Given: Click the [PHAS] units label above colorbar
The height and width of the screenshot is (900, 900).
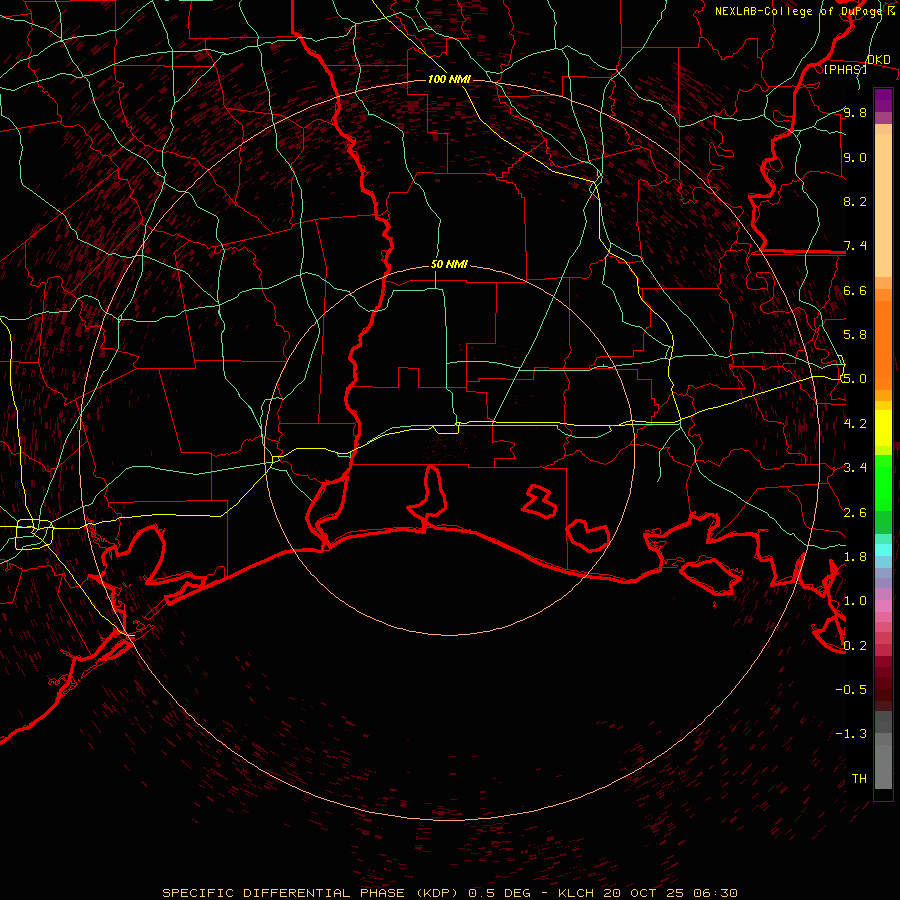Looking at the screenshot, I should [845, 69].
